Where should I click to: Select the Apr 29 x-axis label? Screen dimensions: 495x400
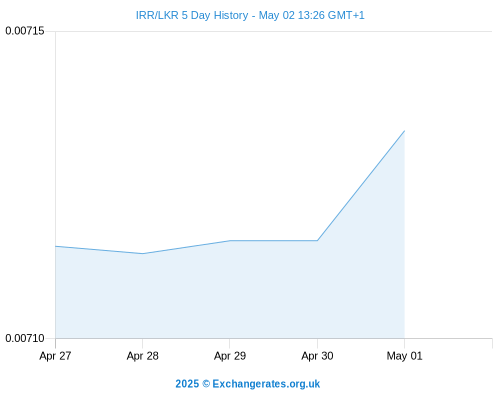coord(230,356)
